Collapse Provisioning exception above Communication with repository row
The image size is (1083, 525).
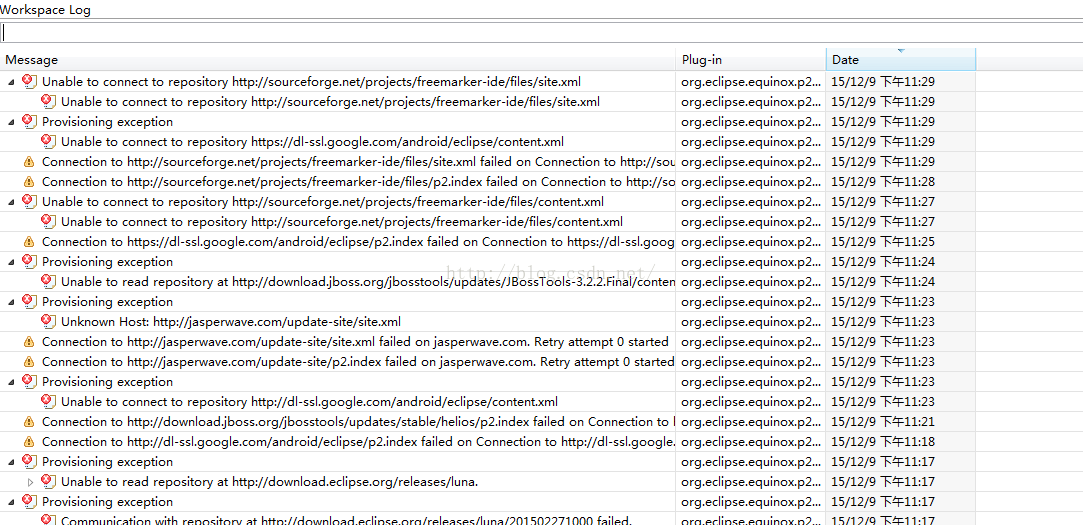[11, 503]
